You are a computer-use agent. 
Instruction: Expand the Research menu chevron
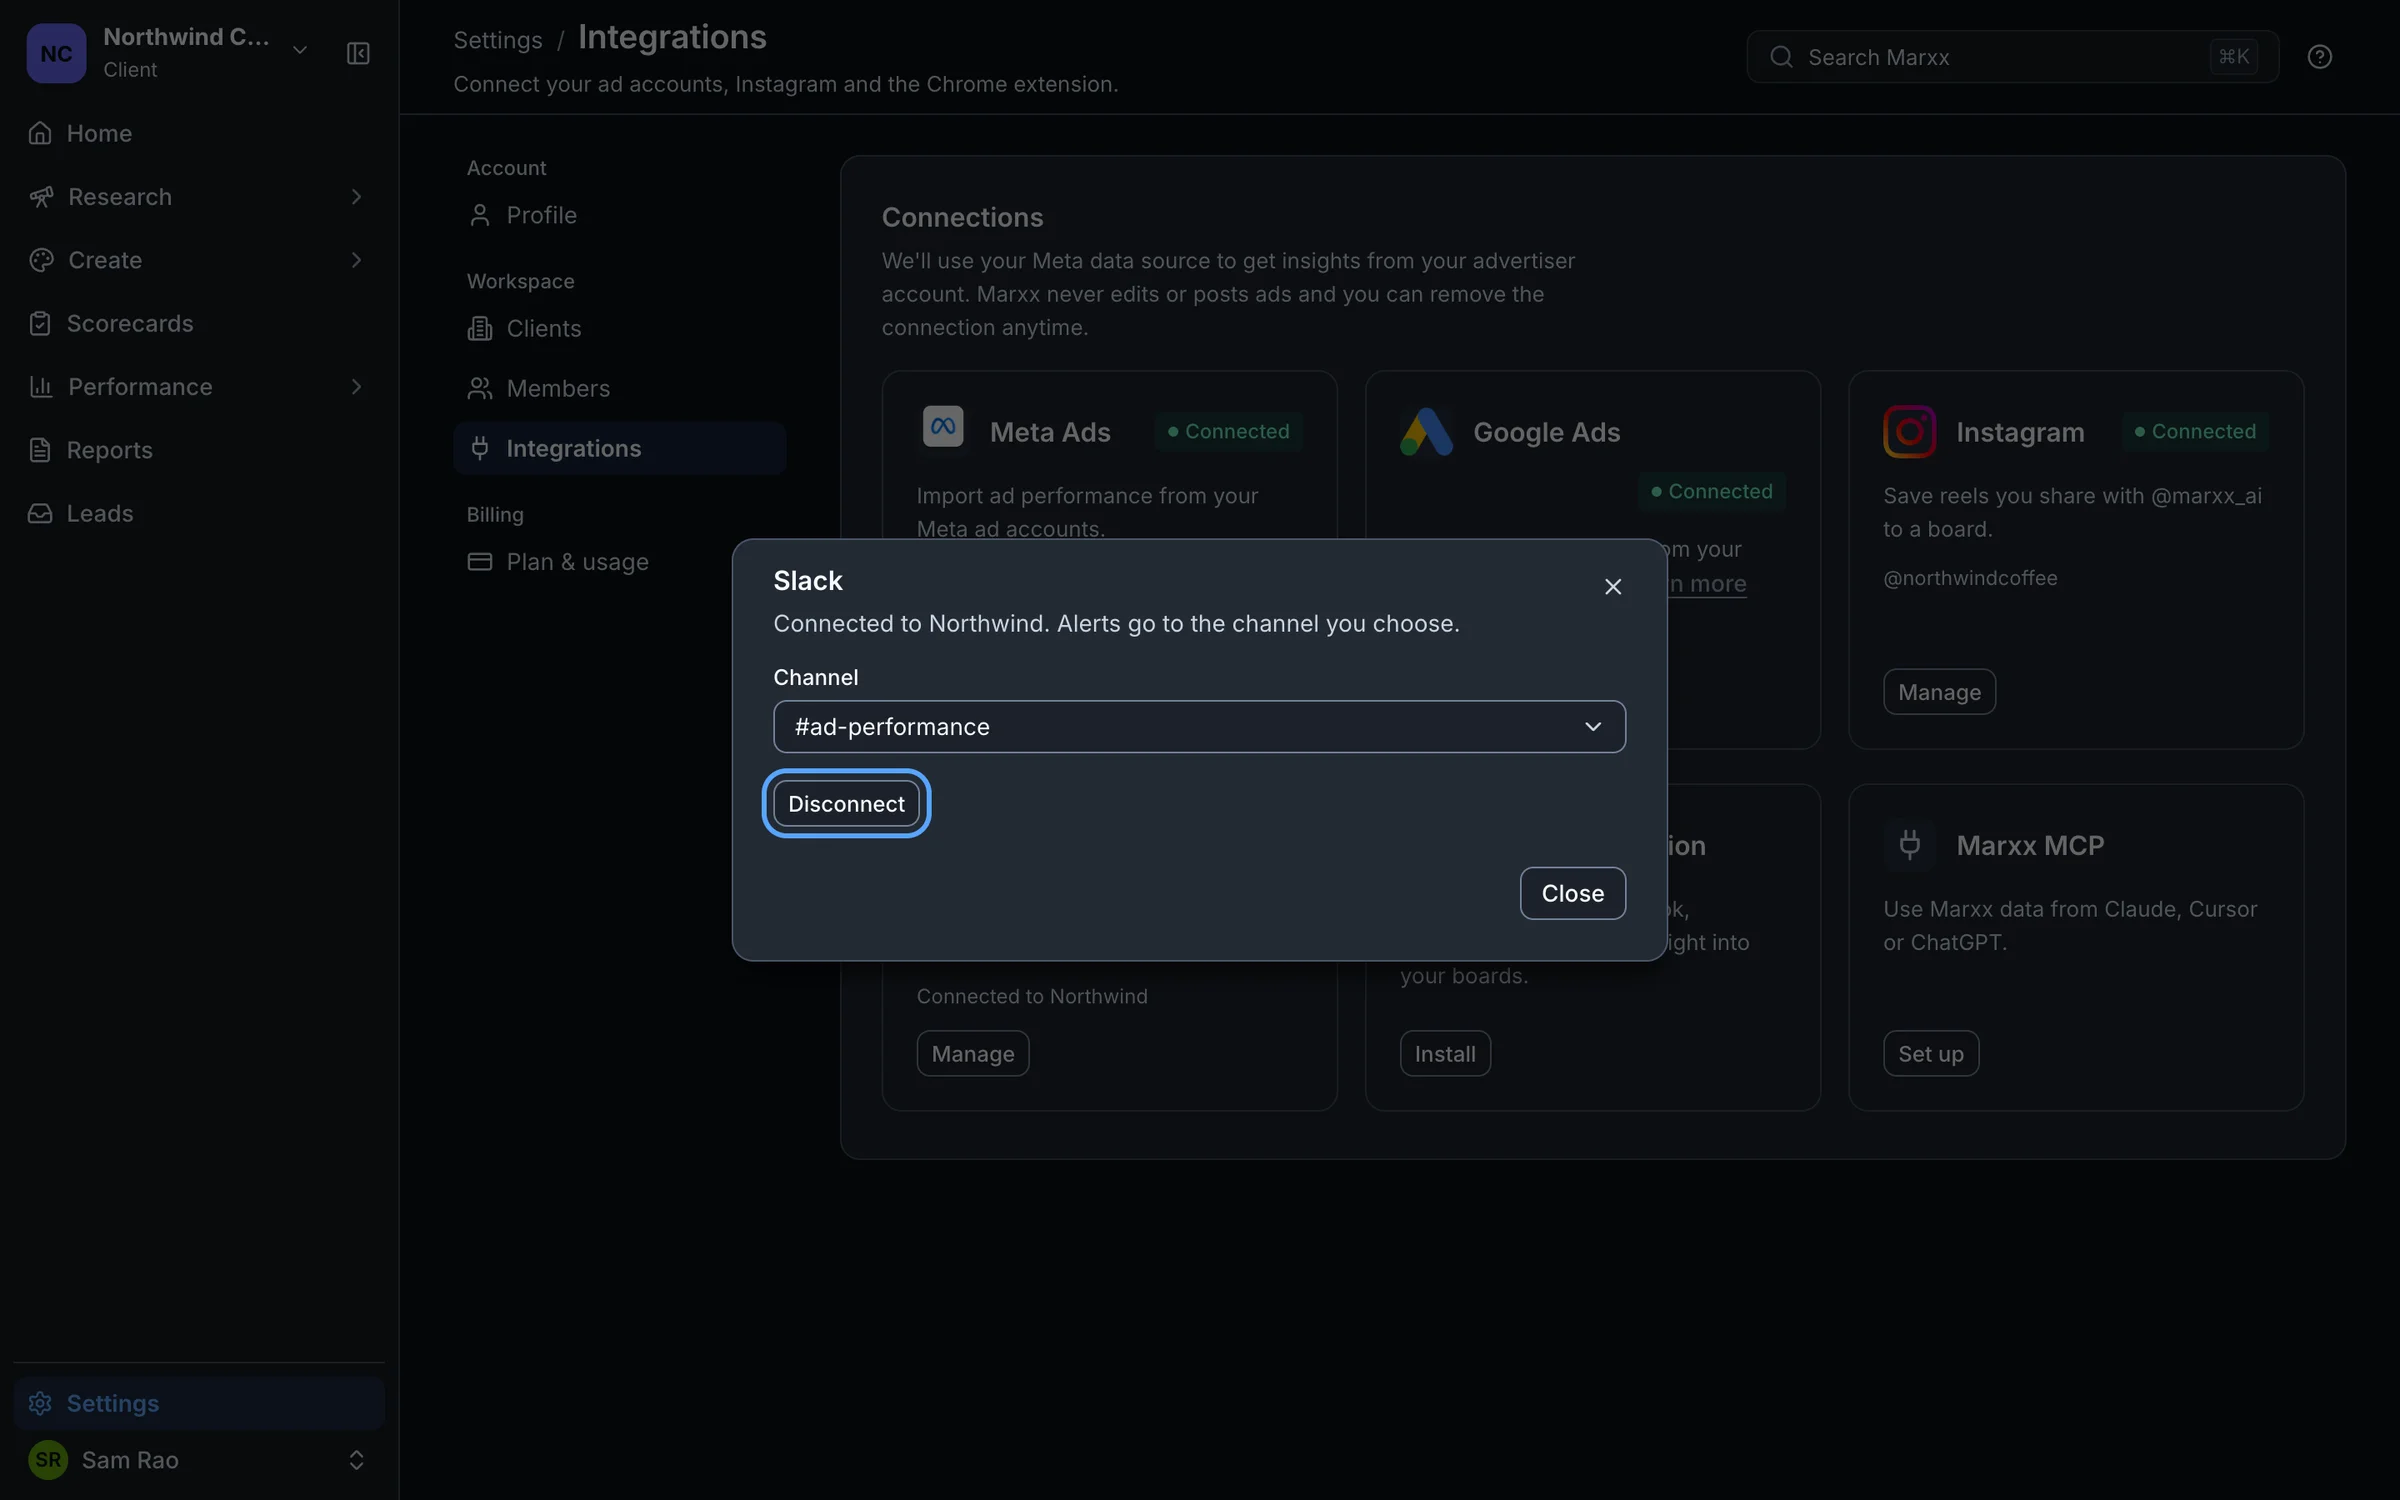pos(356,197)
